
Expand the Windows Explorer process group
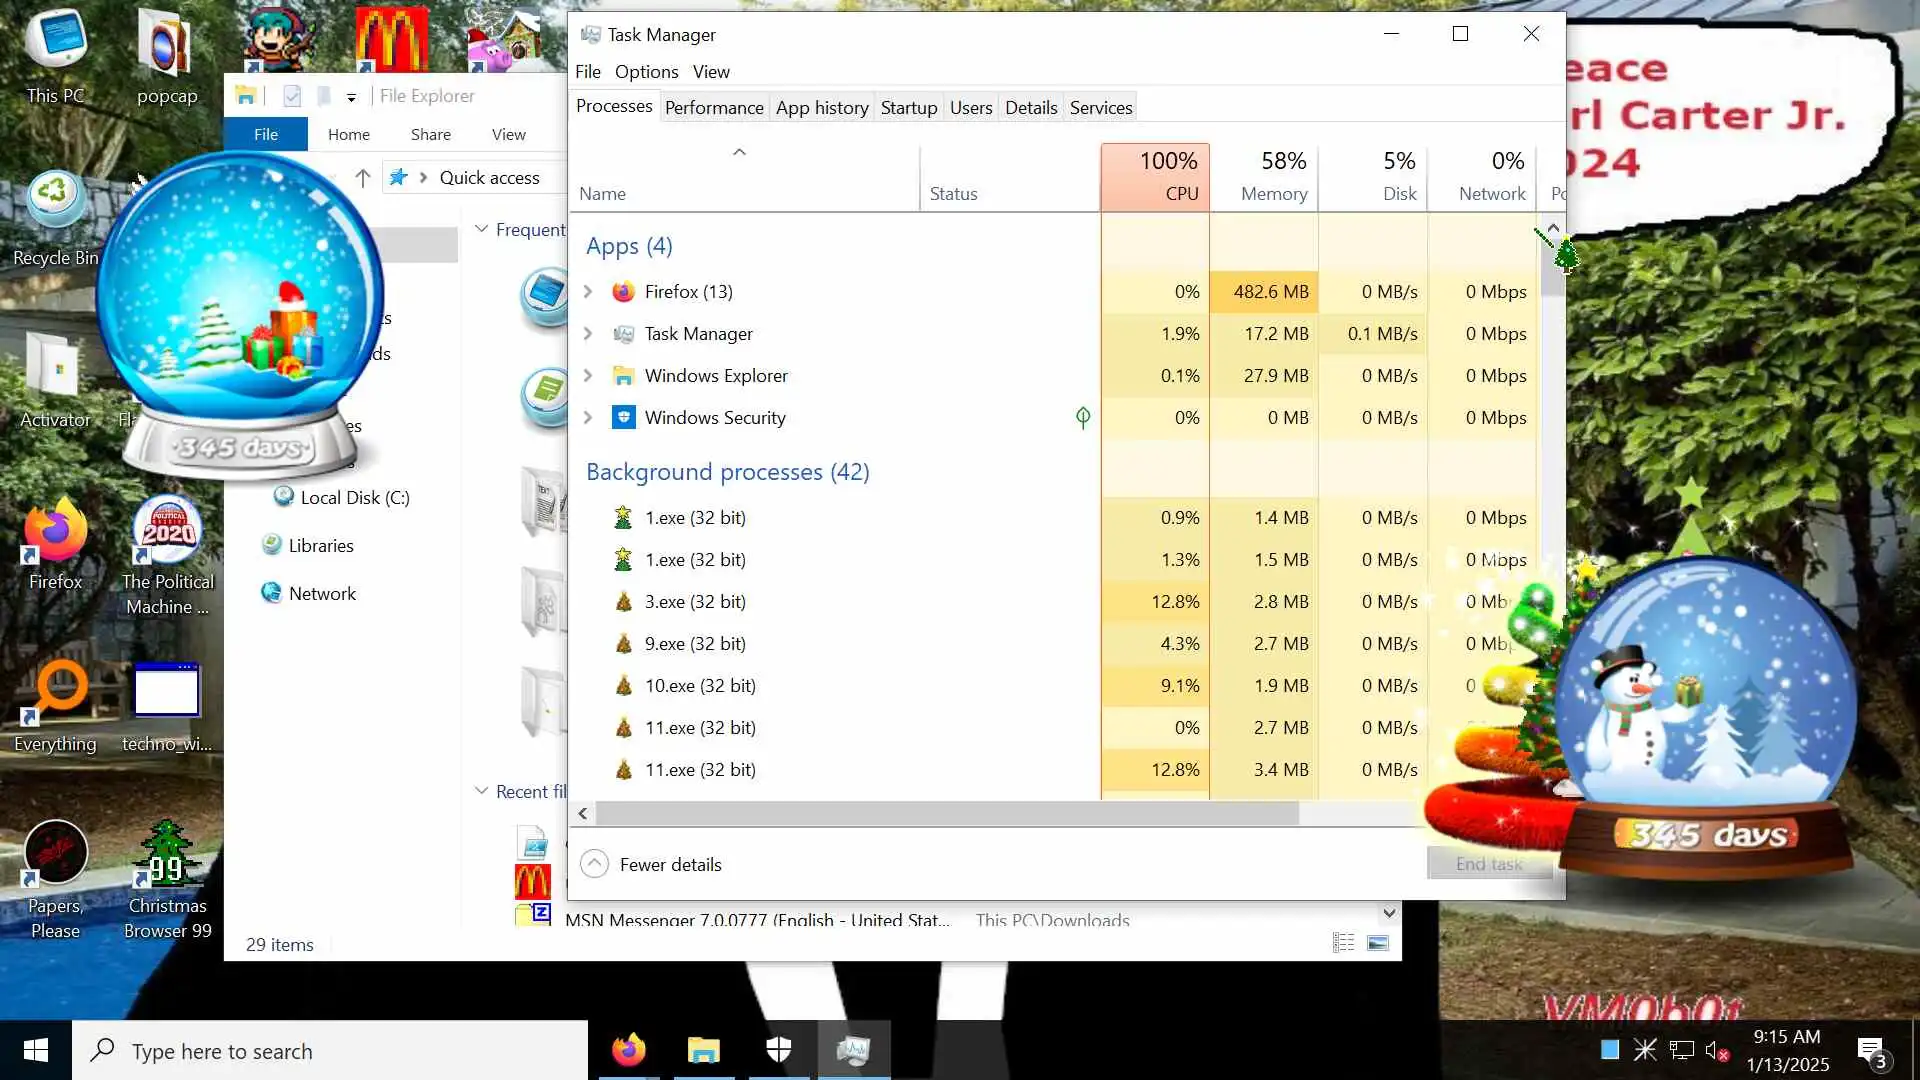click(x=588, y=375)
